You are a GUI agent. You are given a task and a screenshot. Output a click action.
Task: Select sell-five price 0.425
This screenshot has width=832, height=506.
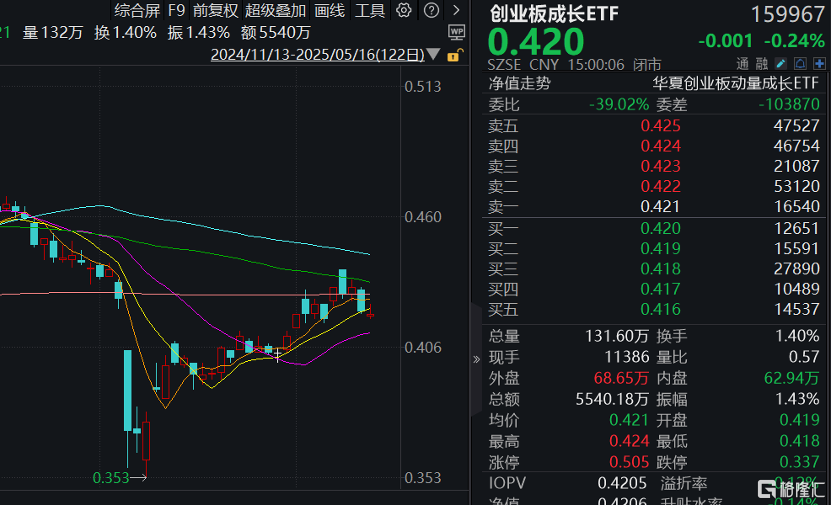tap(660, 126)
